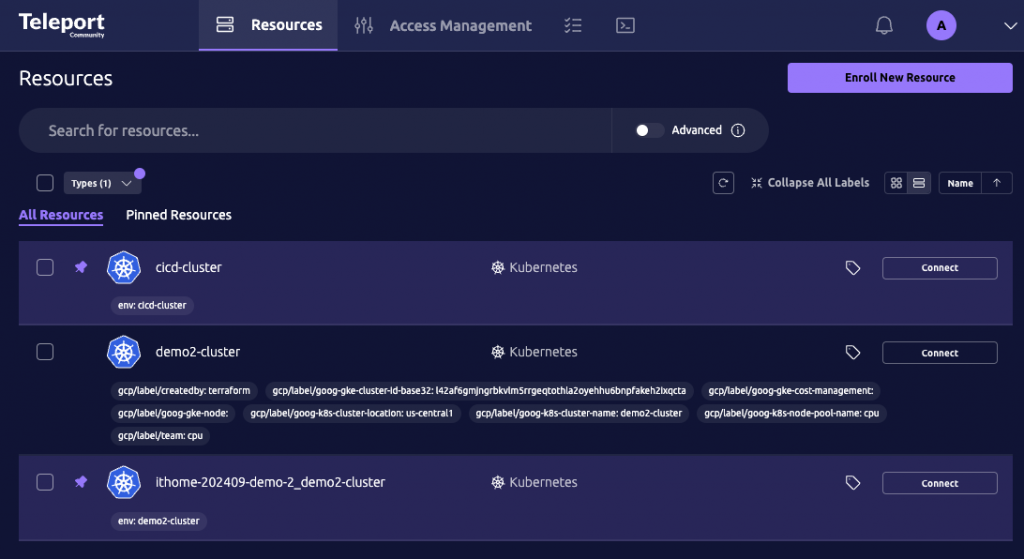
Task: Open the Types (1) filter dropdown
Action: (x=103, y=183)
